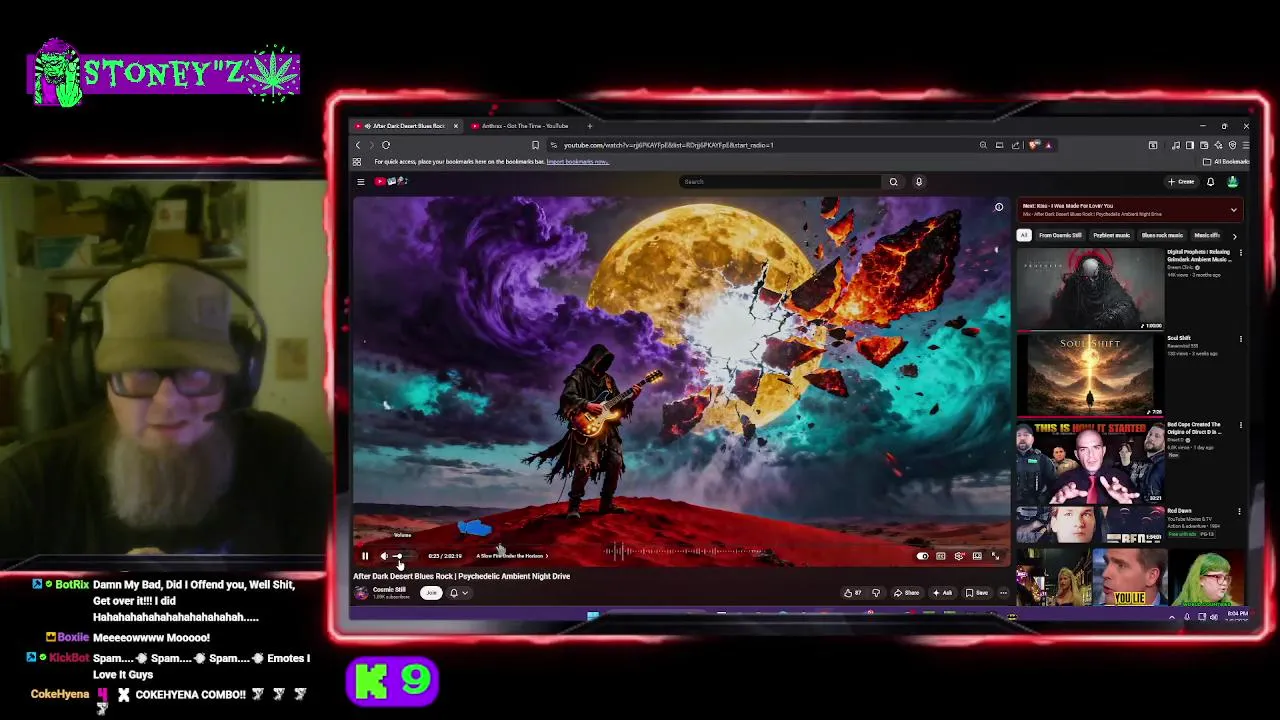Expand the 'Next: Kiss' playlist panel

[x=1234, y=210]
